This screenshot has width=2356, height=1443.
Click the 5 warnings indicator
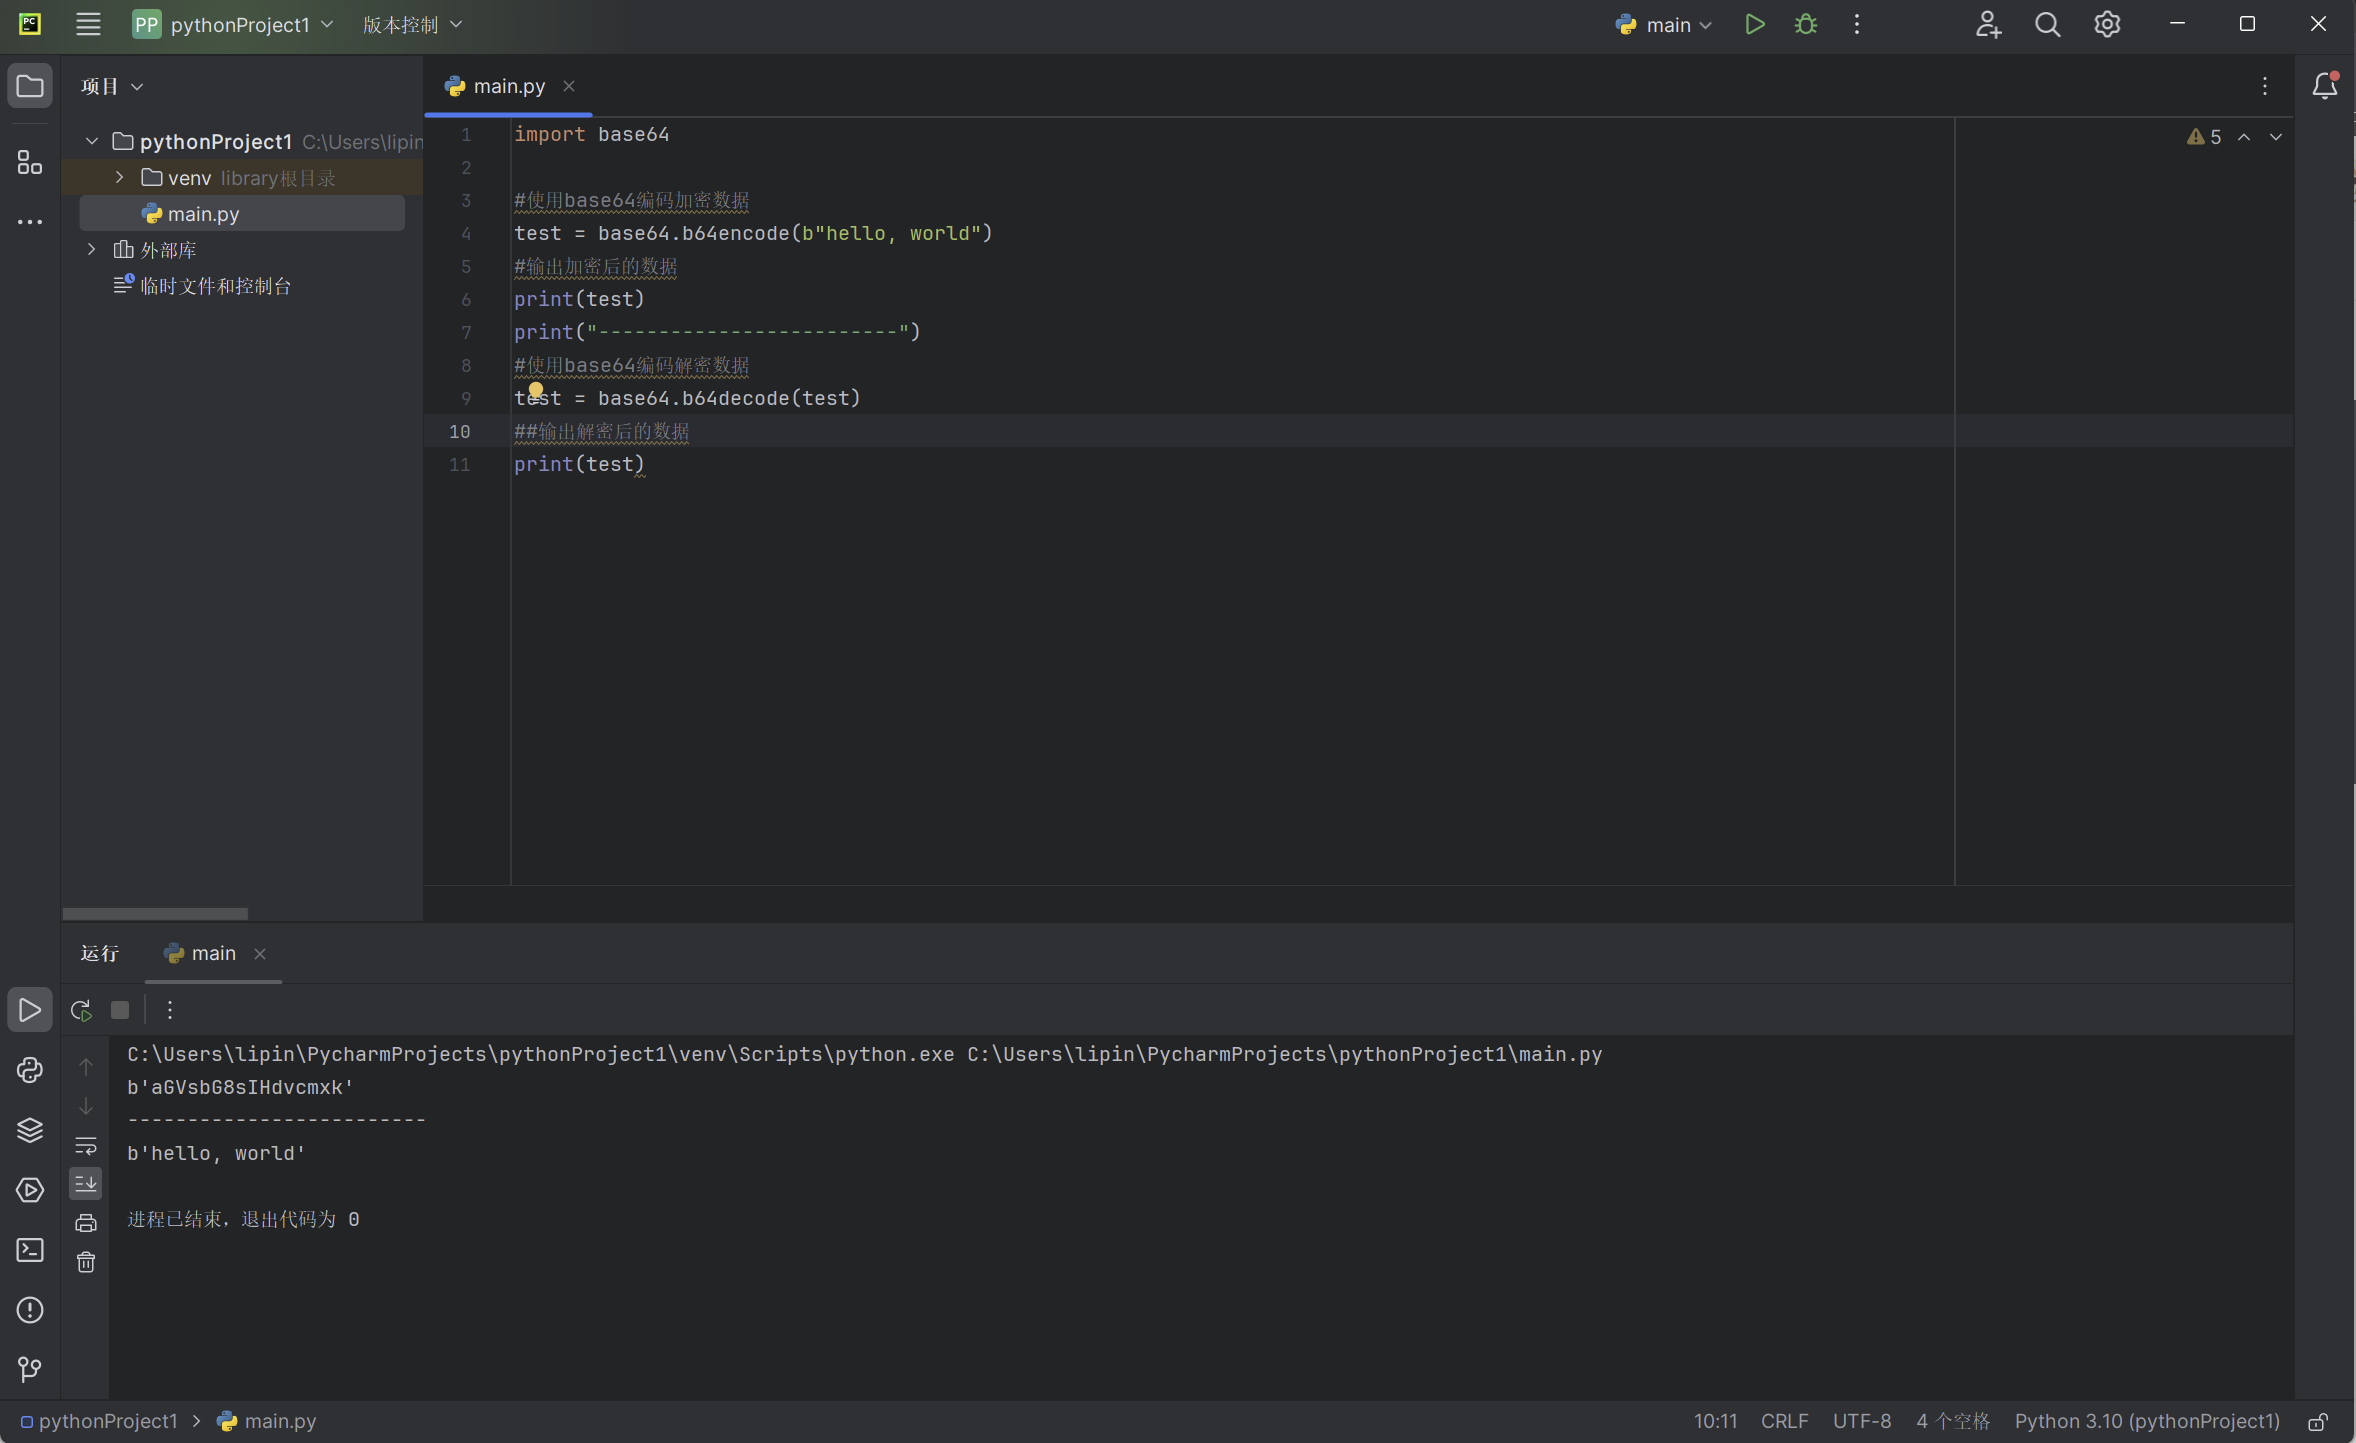click(2204, 137)
